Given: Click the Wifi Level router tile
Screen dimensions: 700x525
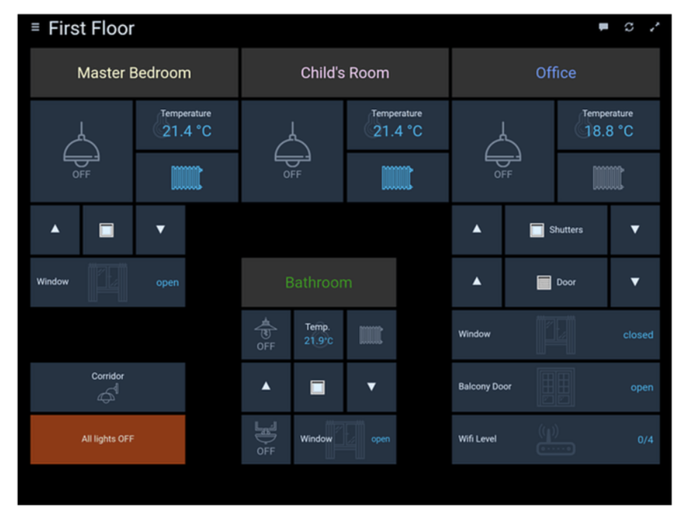Looking at the screenshot, I should (x=555, y=439).
